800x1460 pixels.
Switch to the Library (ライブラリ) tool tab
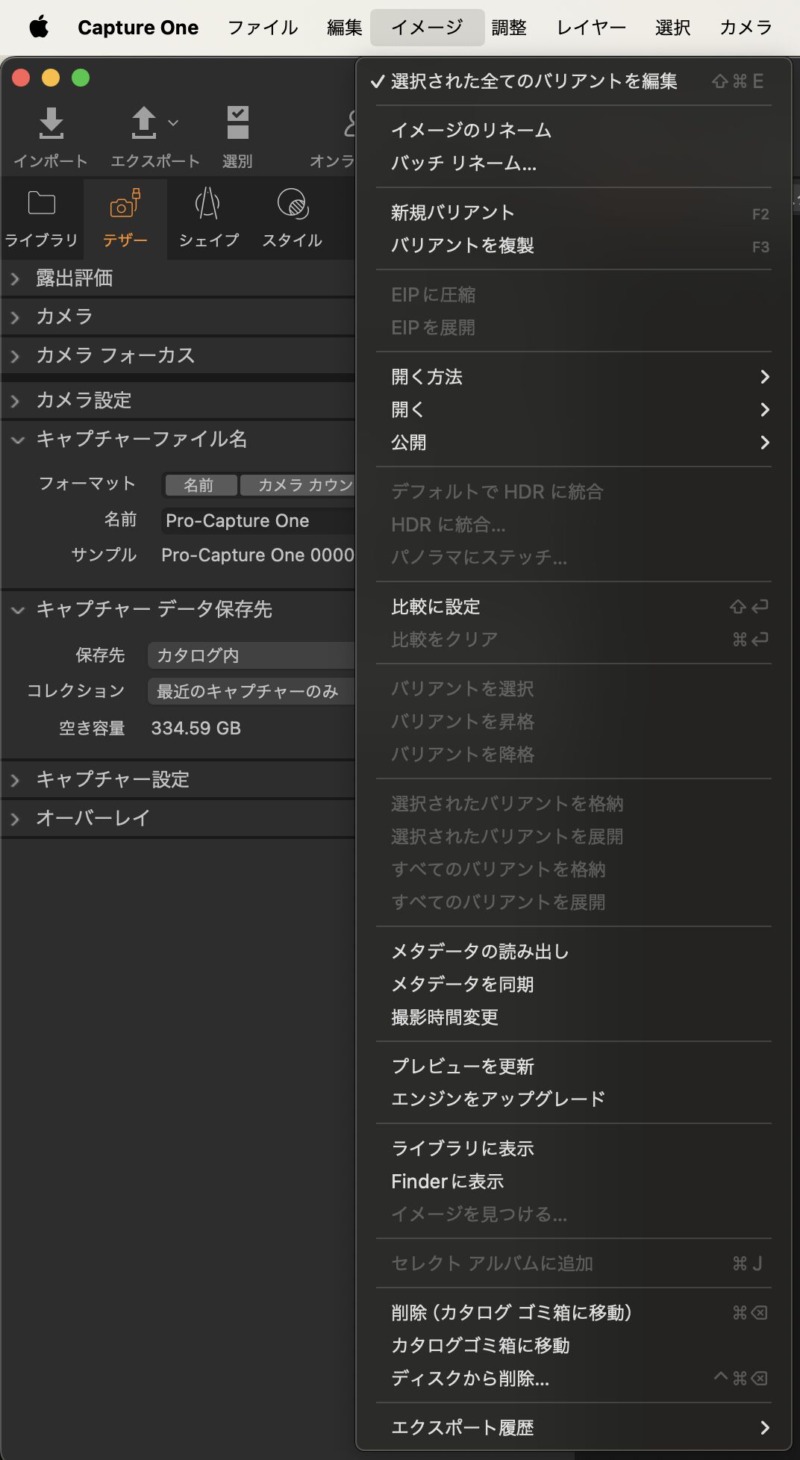41,205
